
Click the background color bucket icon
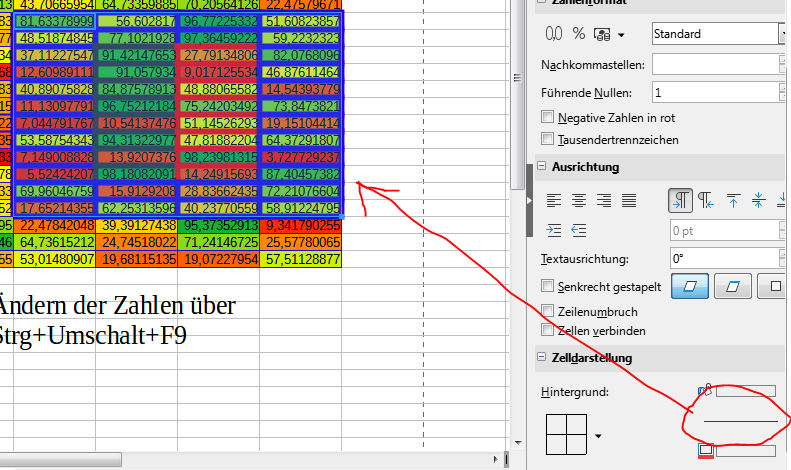click(x=705, y=389)
